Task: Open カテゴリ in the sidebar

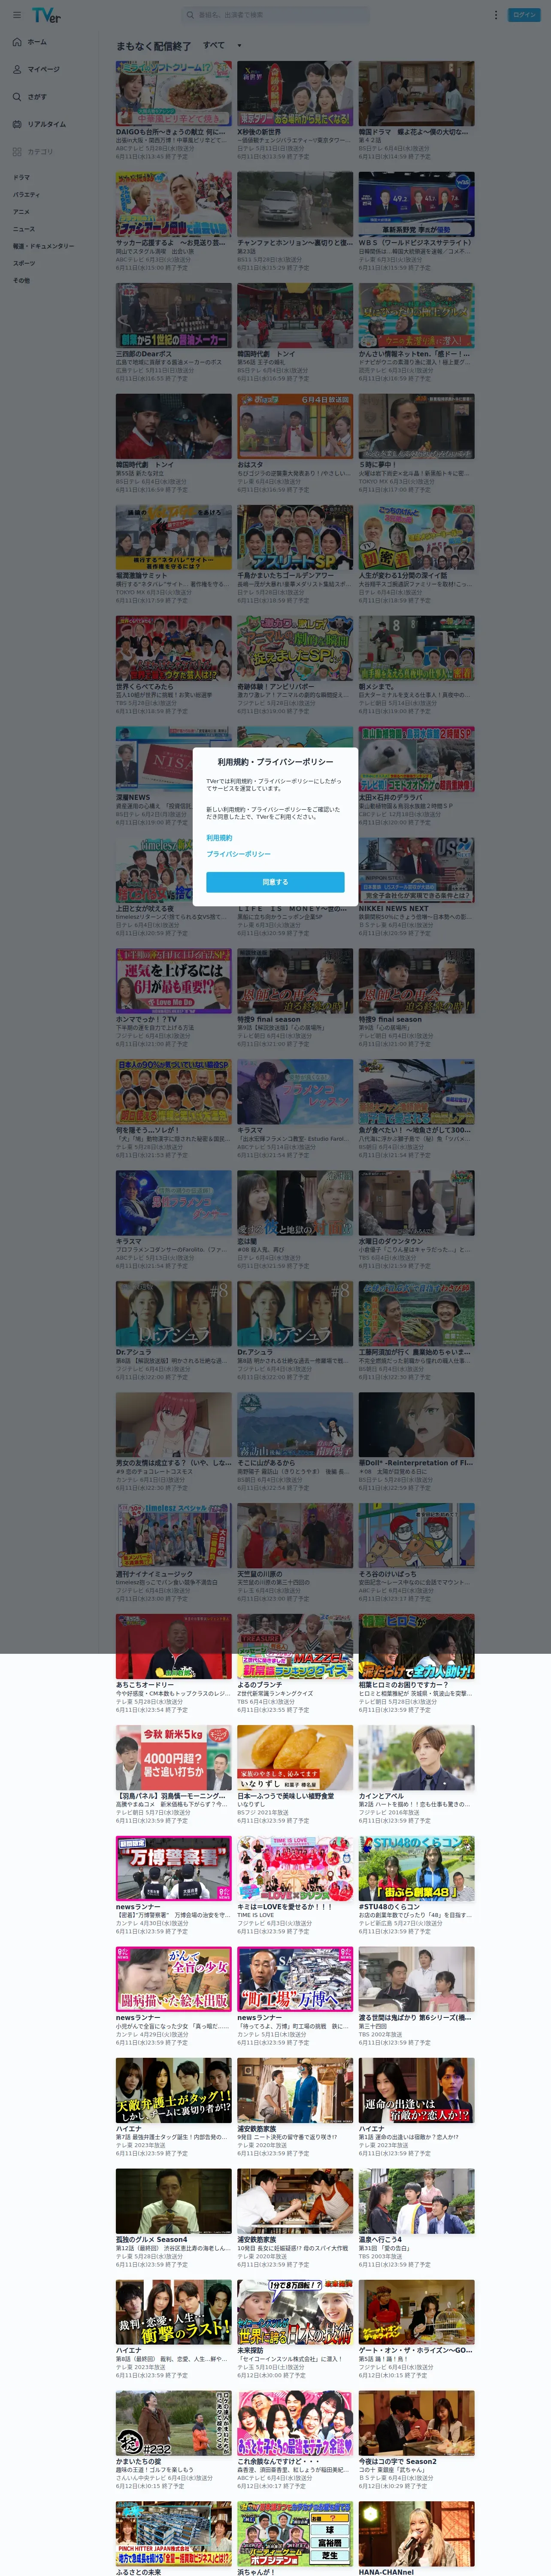Action: (33, 152)
